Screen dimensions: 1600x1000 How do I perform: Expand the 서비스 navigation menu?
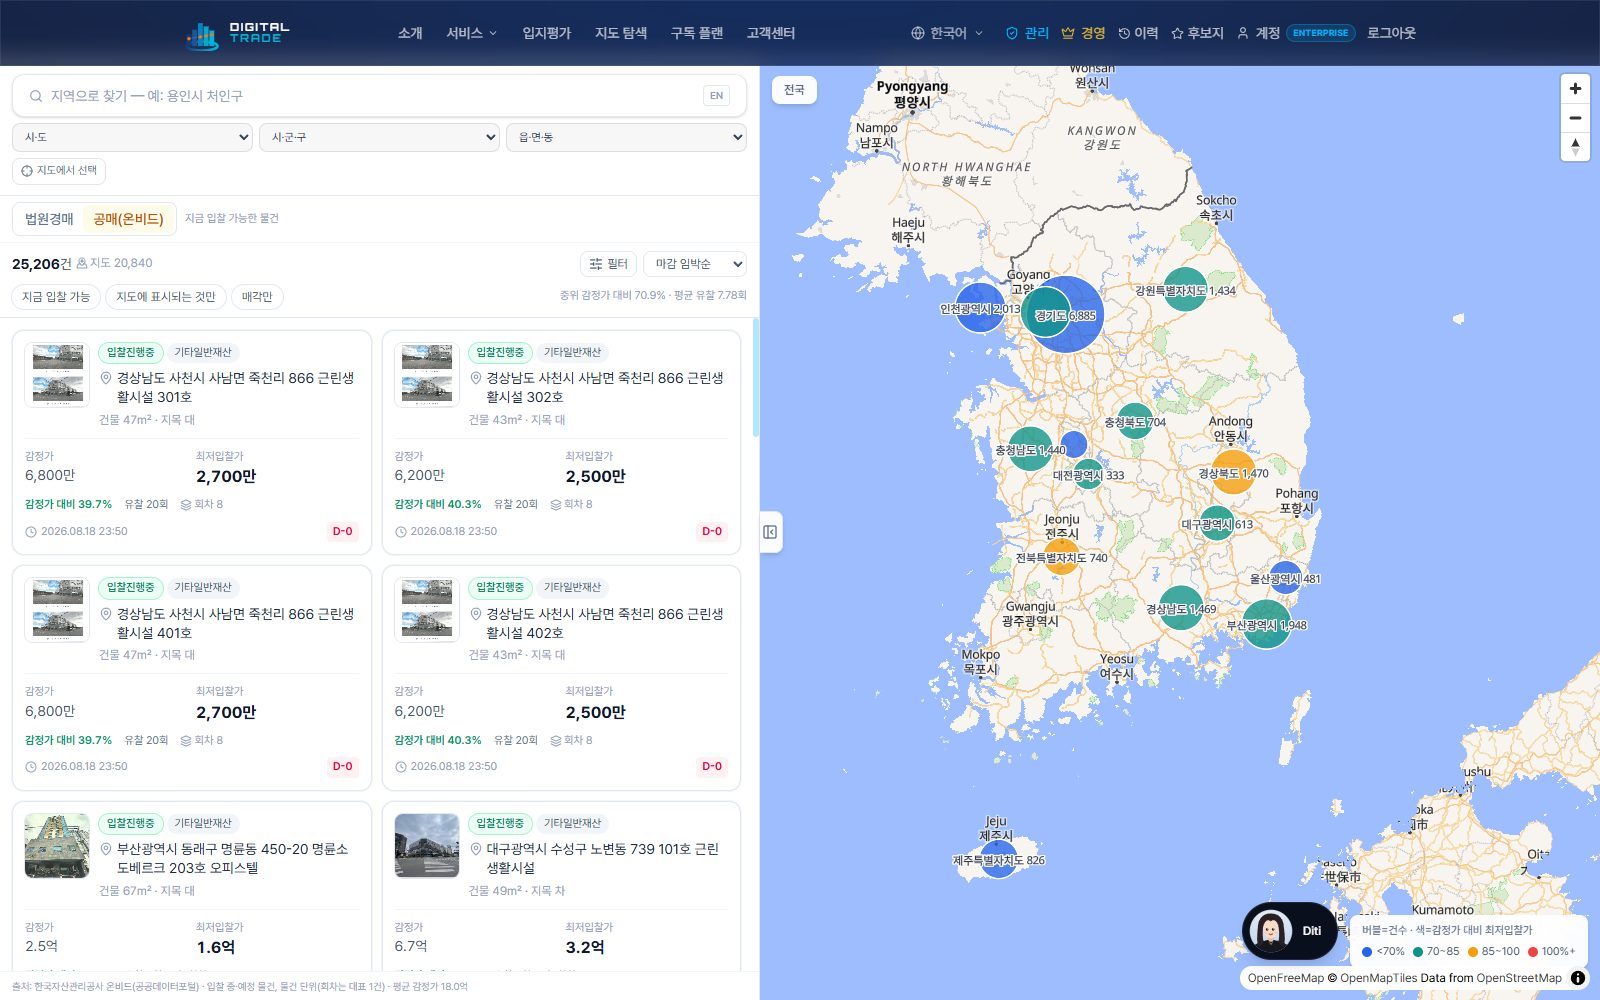(471, 33)
